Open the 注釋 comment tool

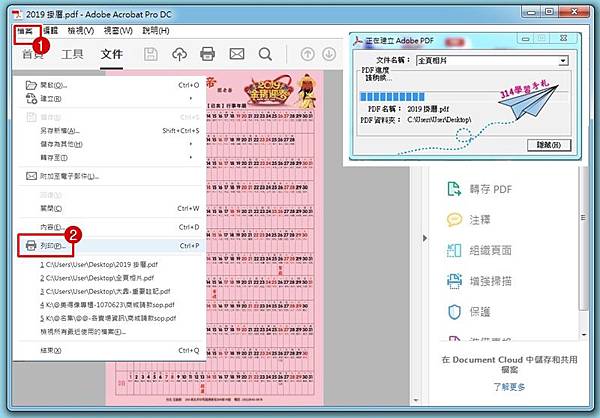pos(469,220)
